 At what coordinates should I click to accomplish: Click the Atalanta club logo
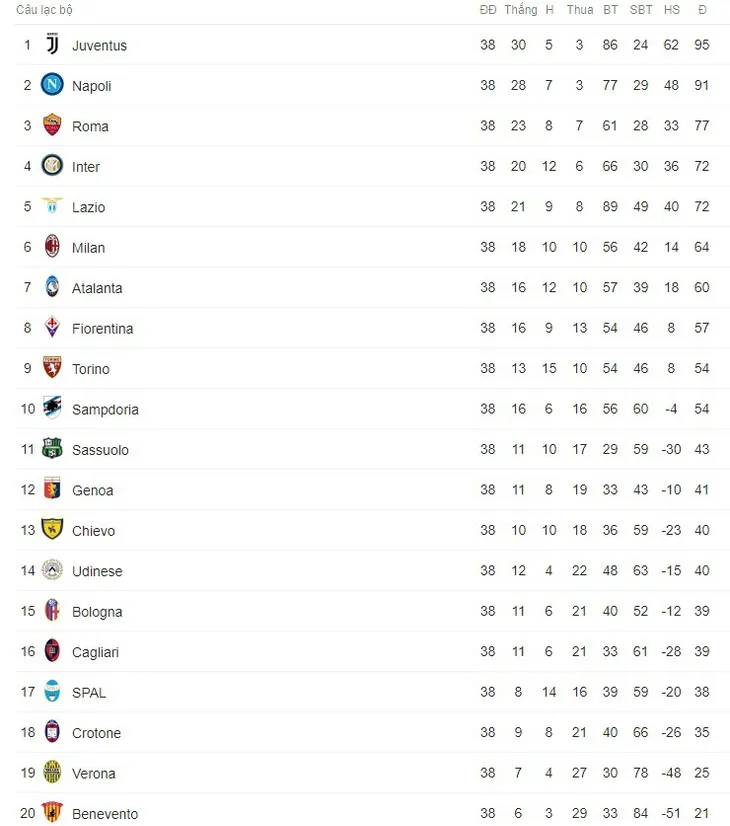tap(52, 288)
